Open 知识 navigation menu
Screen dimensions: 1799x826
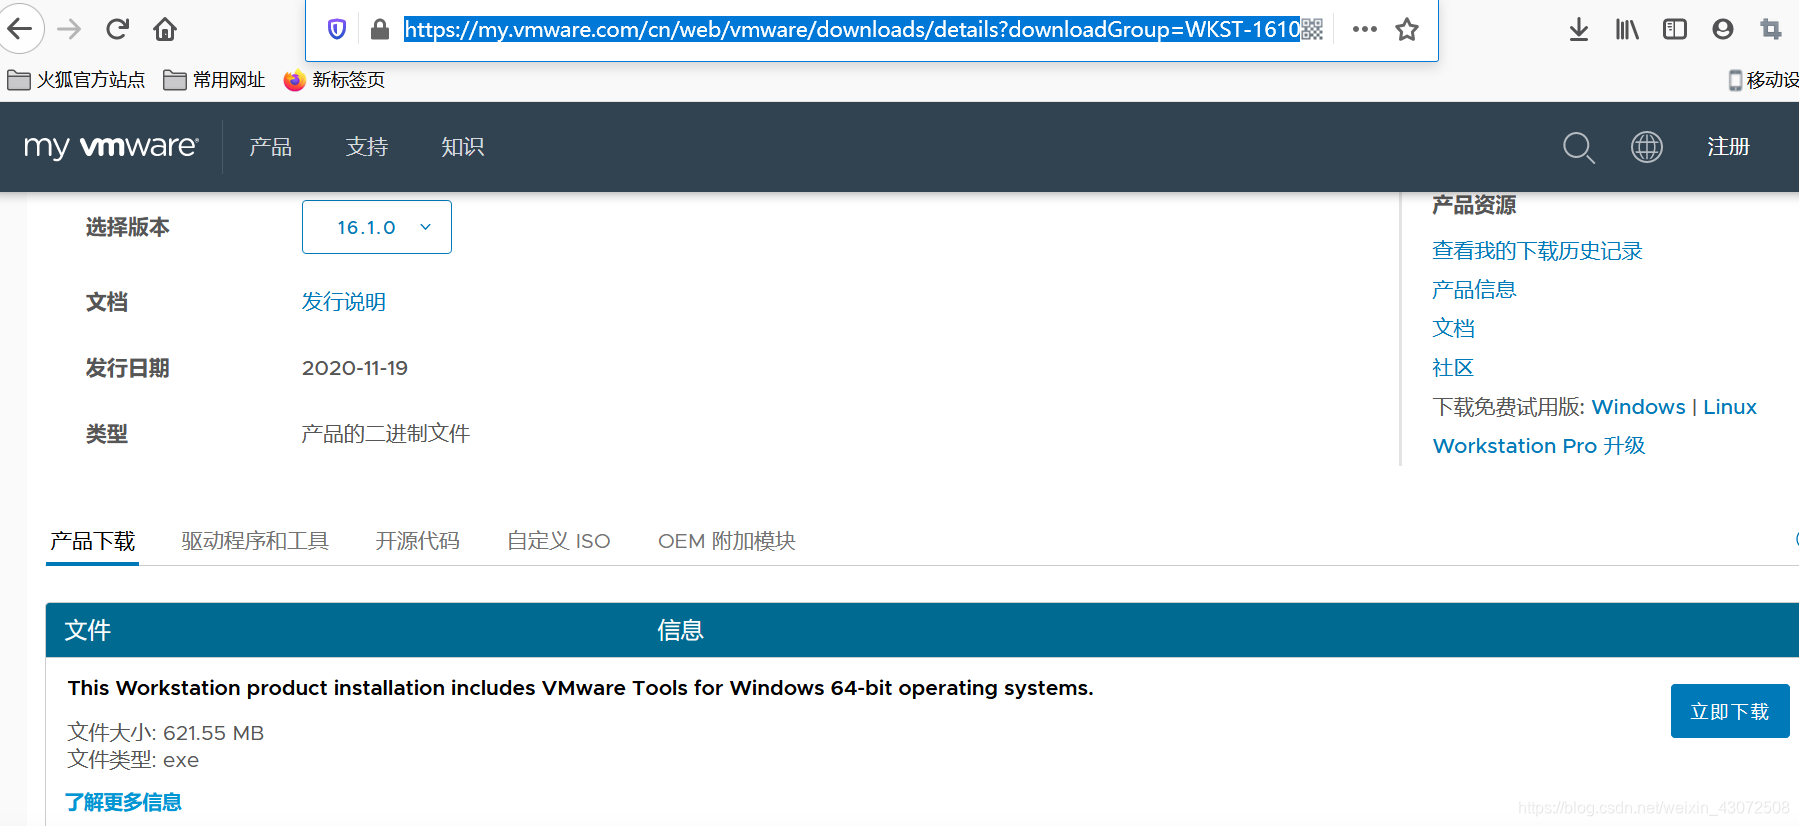[x=462, y=147]
